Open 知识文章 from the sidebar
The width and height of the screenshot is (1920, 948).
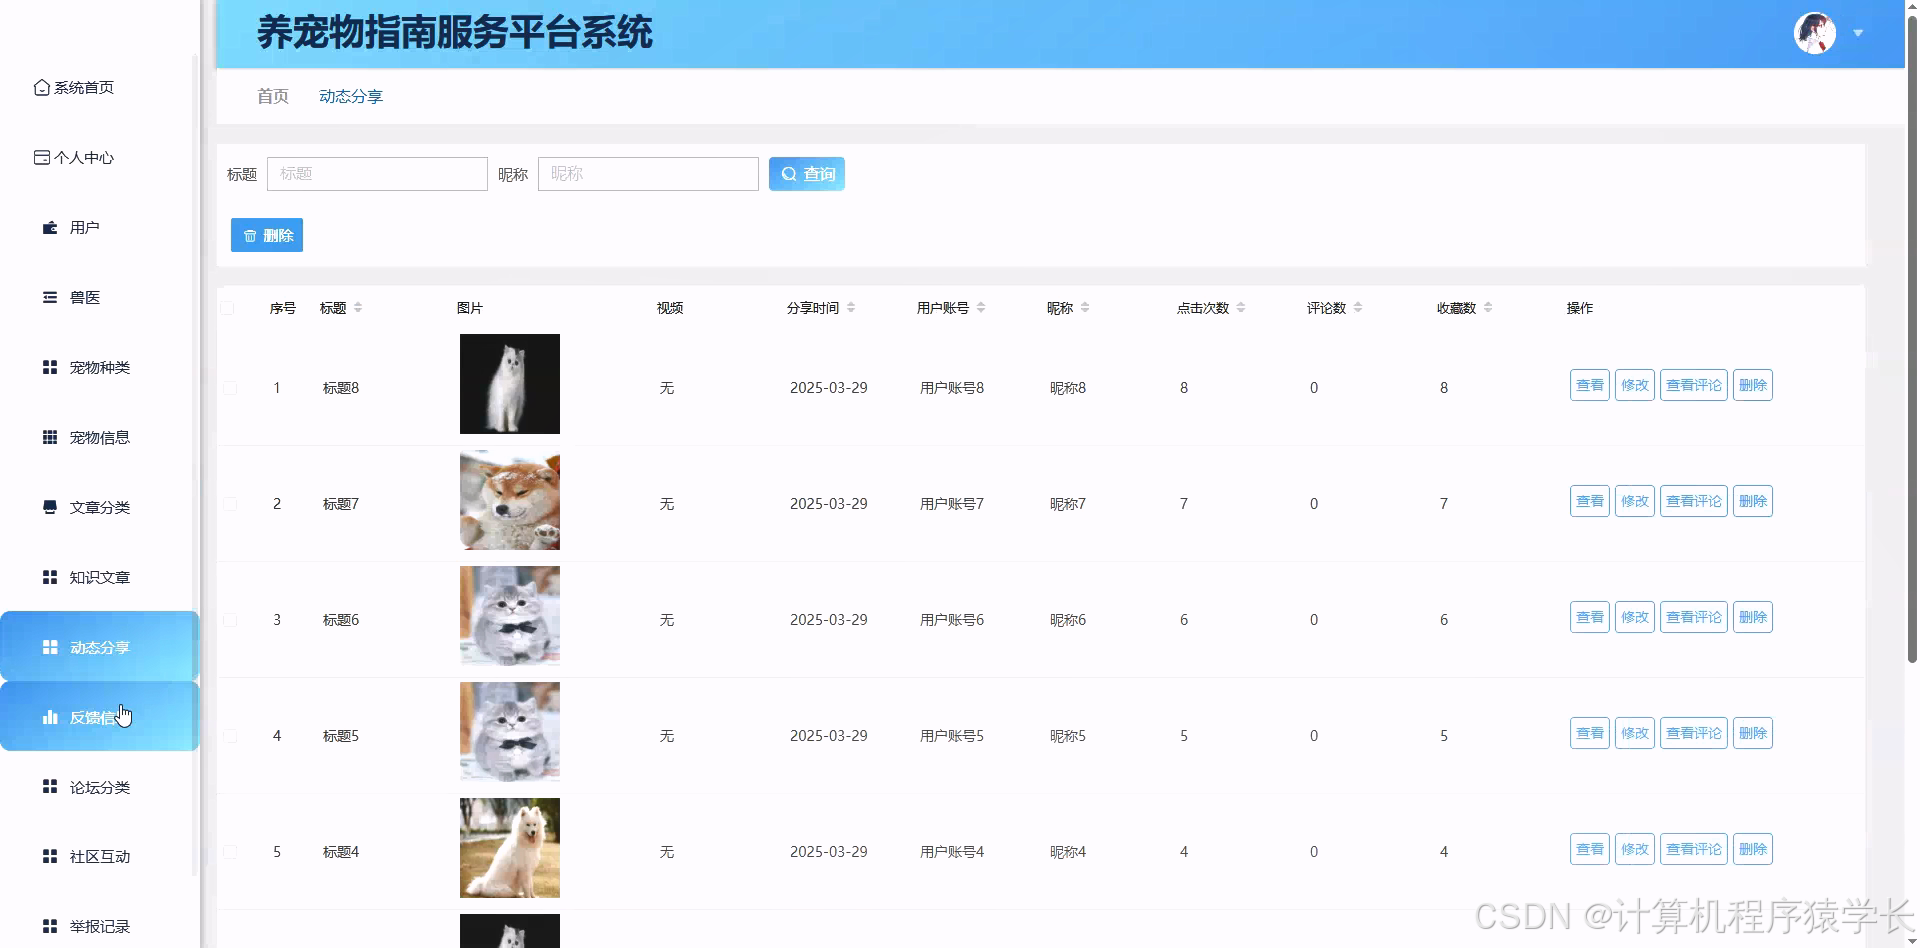[x=99, y=577]
